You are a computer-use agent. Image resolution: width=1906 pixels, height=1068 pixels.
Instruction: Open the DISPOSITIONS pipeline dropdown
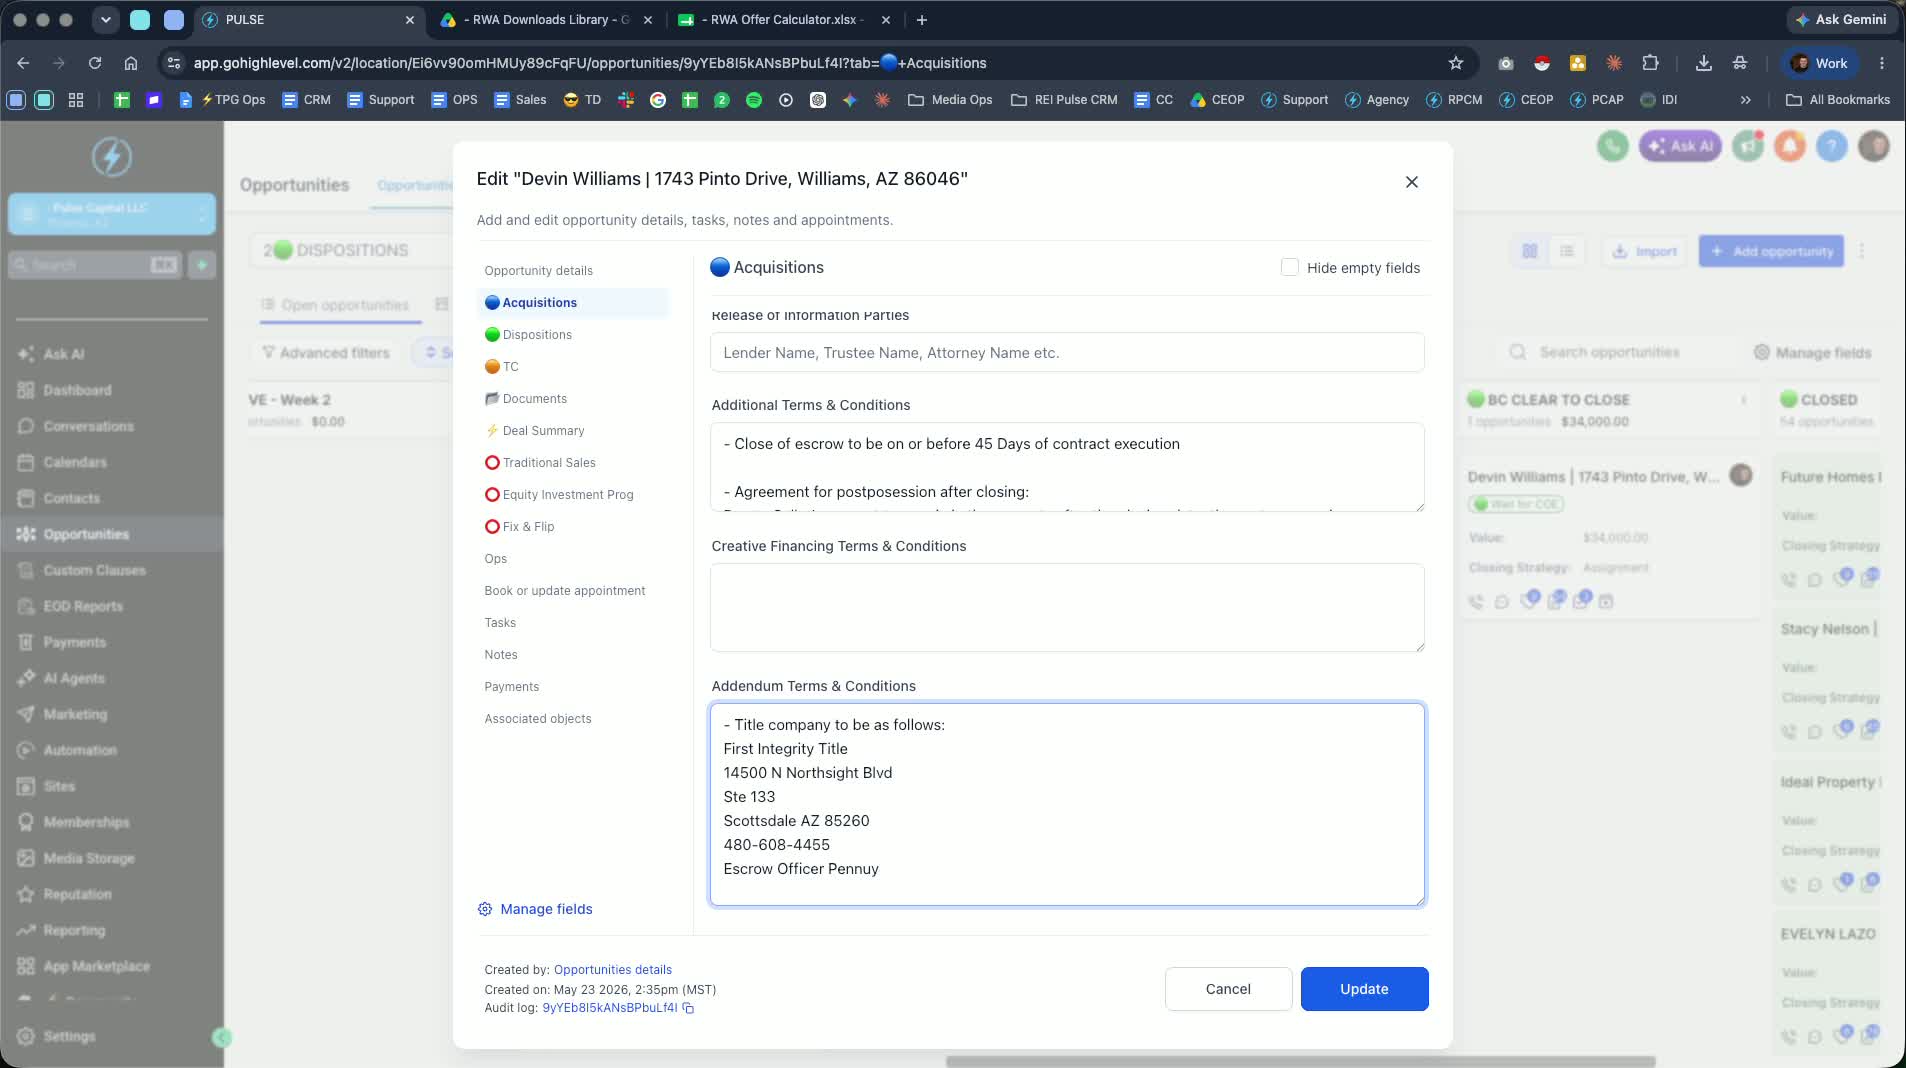(352, 250)
